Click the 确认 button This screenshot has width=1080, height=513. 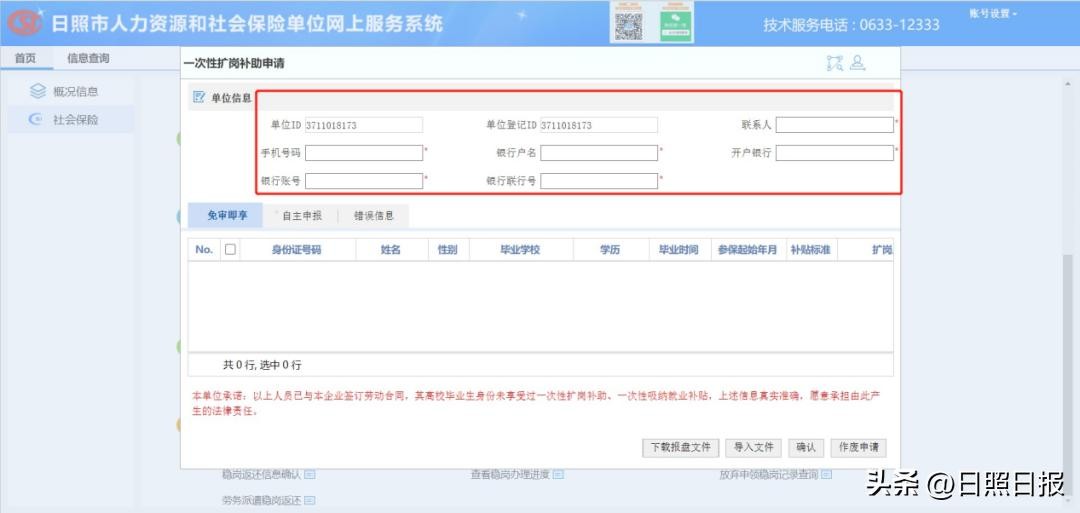pos(805,447)
